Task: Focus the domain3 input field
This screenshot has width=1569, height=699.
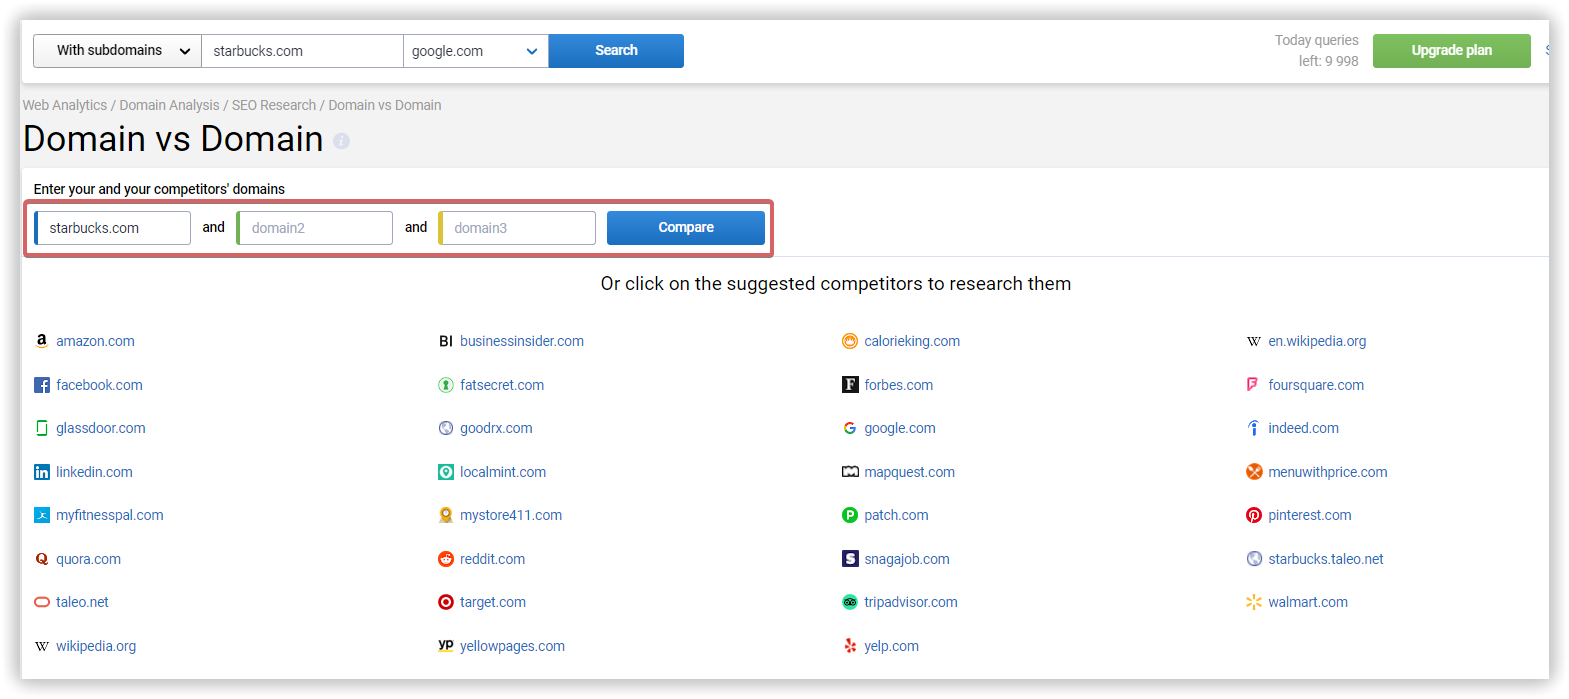Action: click(518, 228)
